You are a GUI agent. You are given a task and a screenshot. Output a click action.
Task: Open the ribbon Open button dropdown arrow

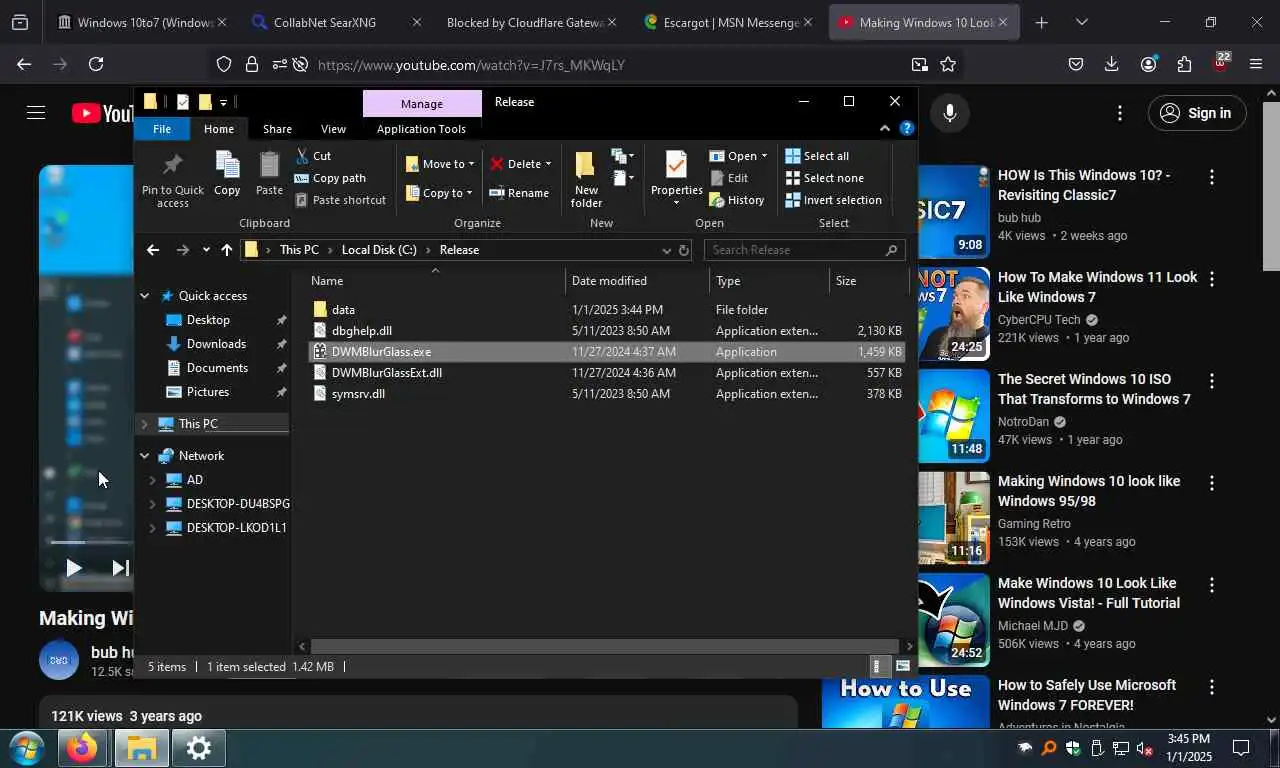[764, 156]
